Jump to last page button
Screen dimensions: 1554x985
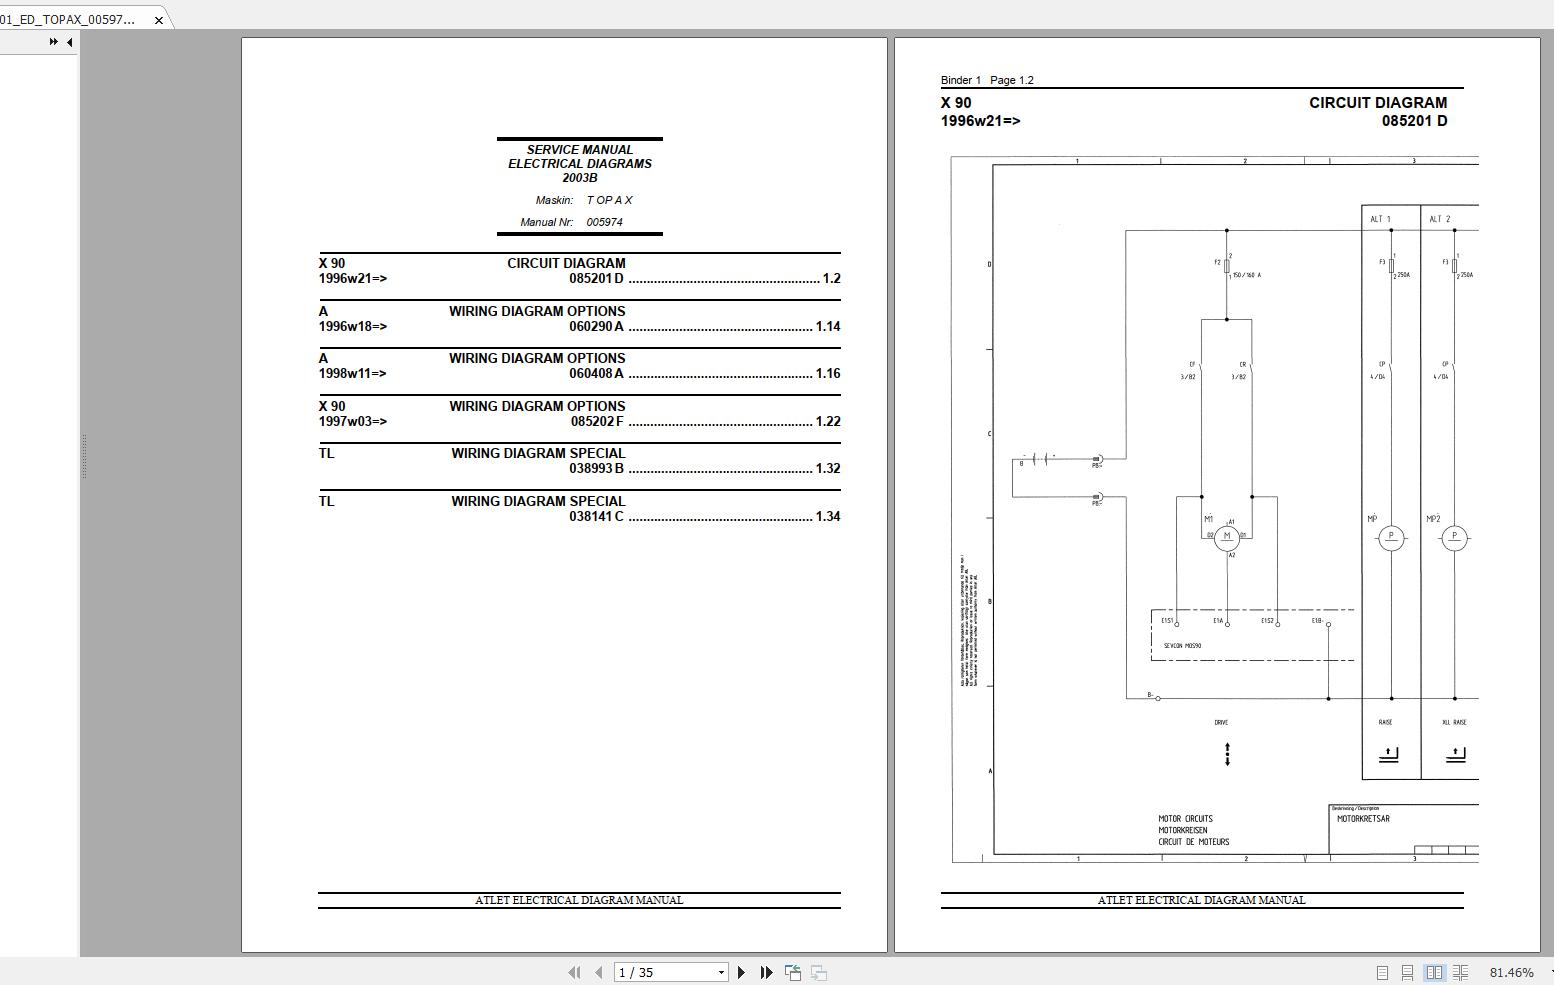tap(766, 972)
